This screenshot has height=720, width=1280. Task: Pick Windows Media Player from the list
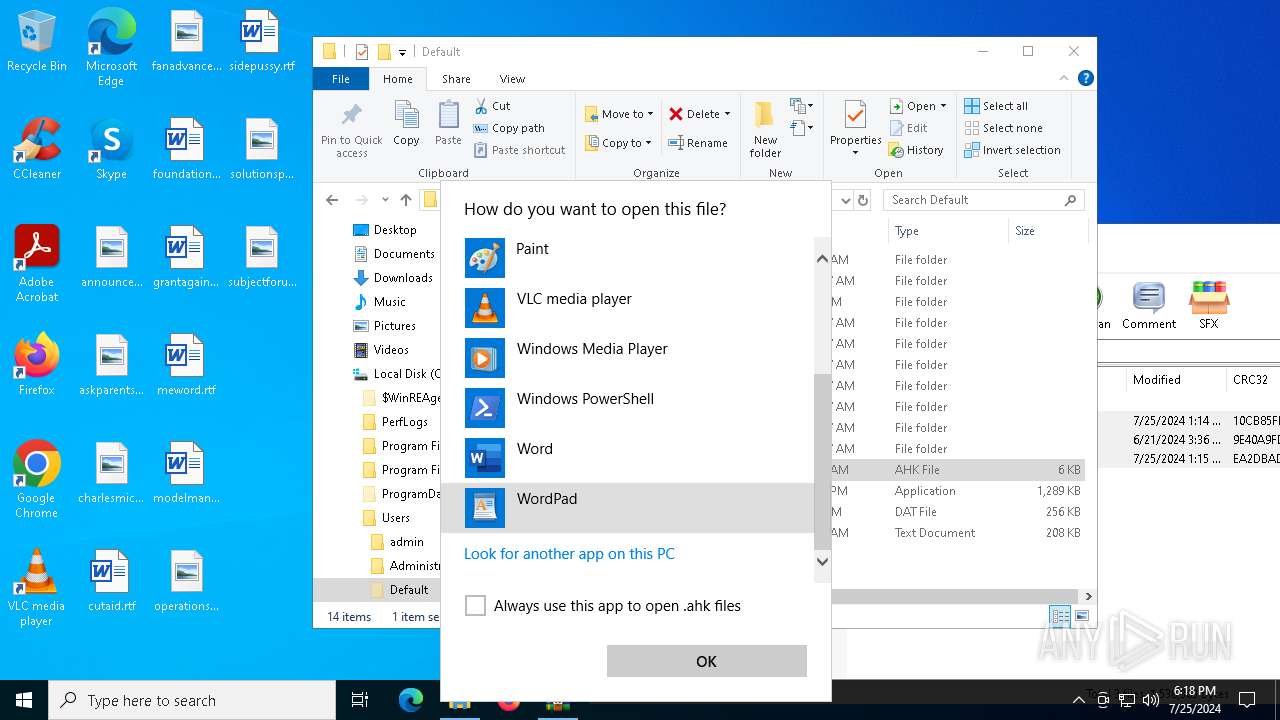(x=627, y=358)
